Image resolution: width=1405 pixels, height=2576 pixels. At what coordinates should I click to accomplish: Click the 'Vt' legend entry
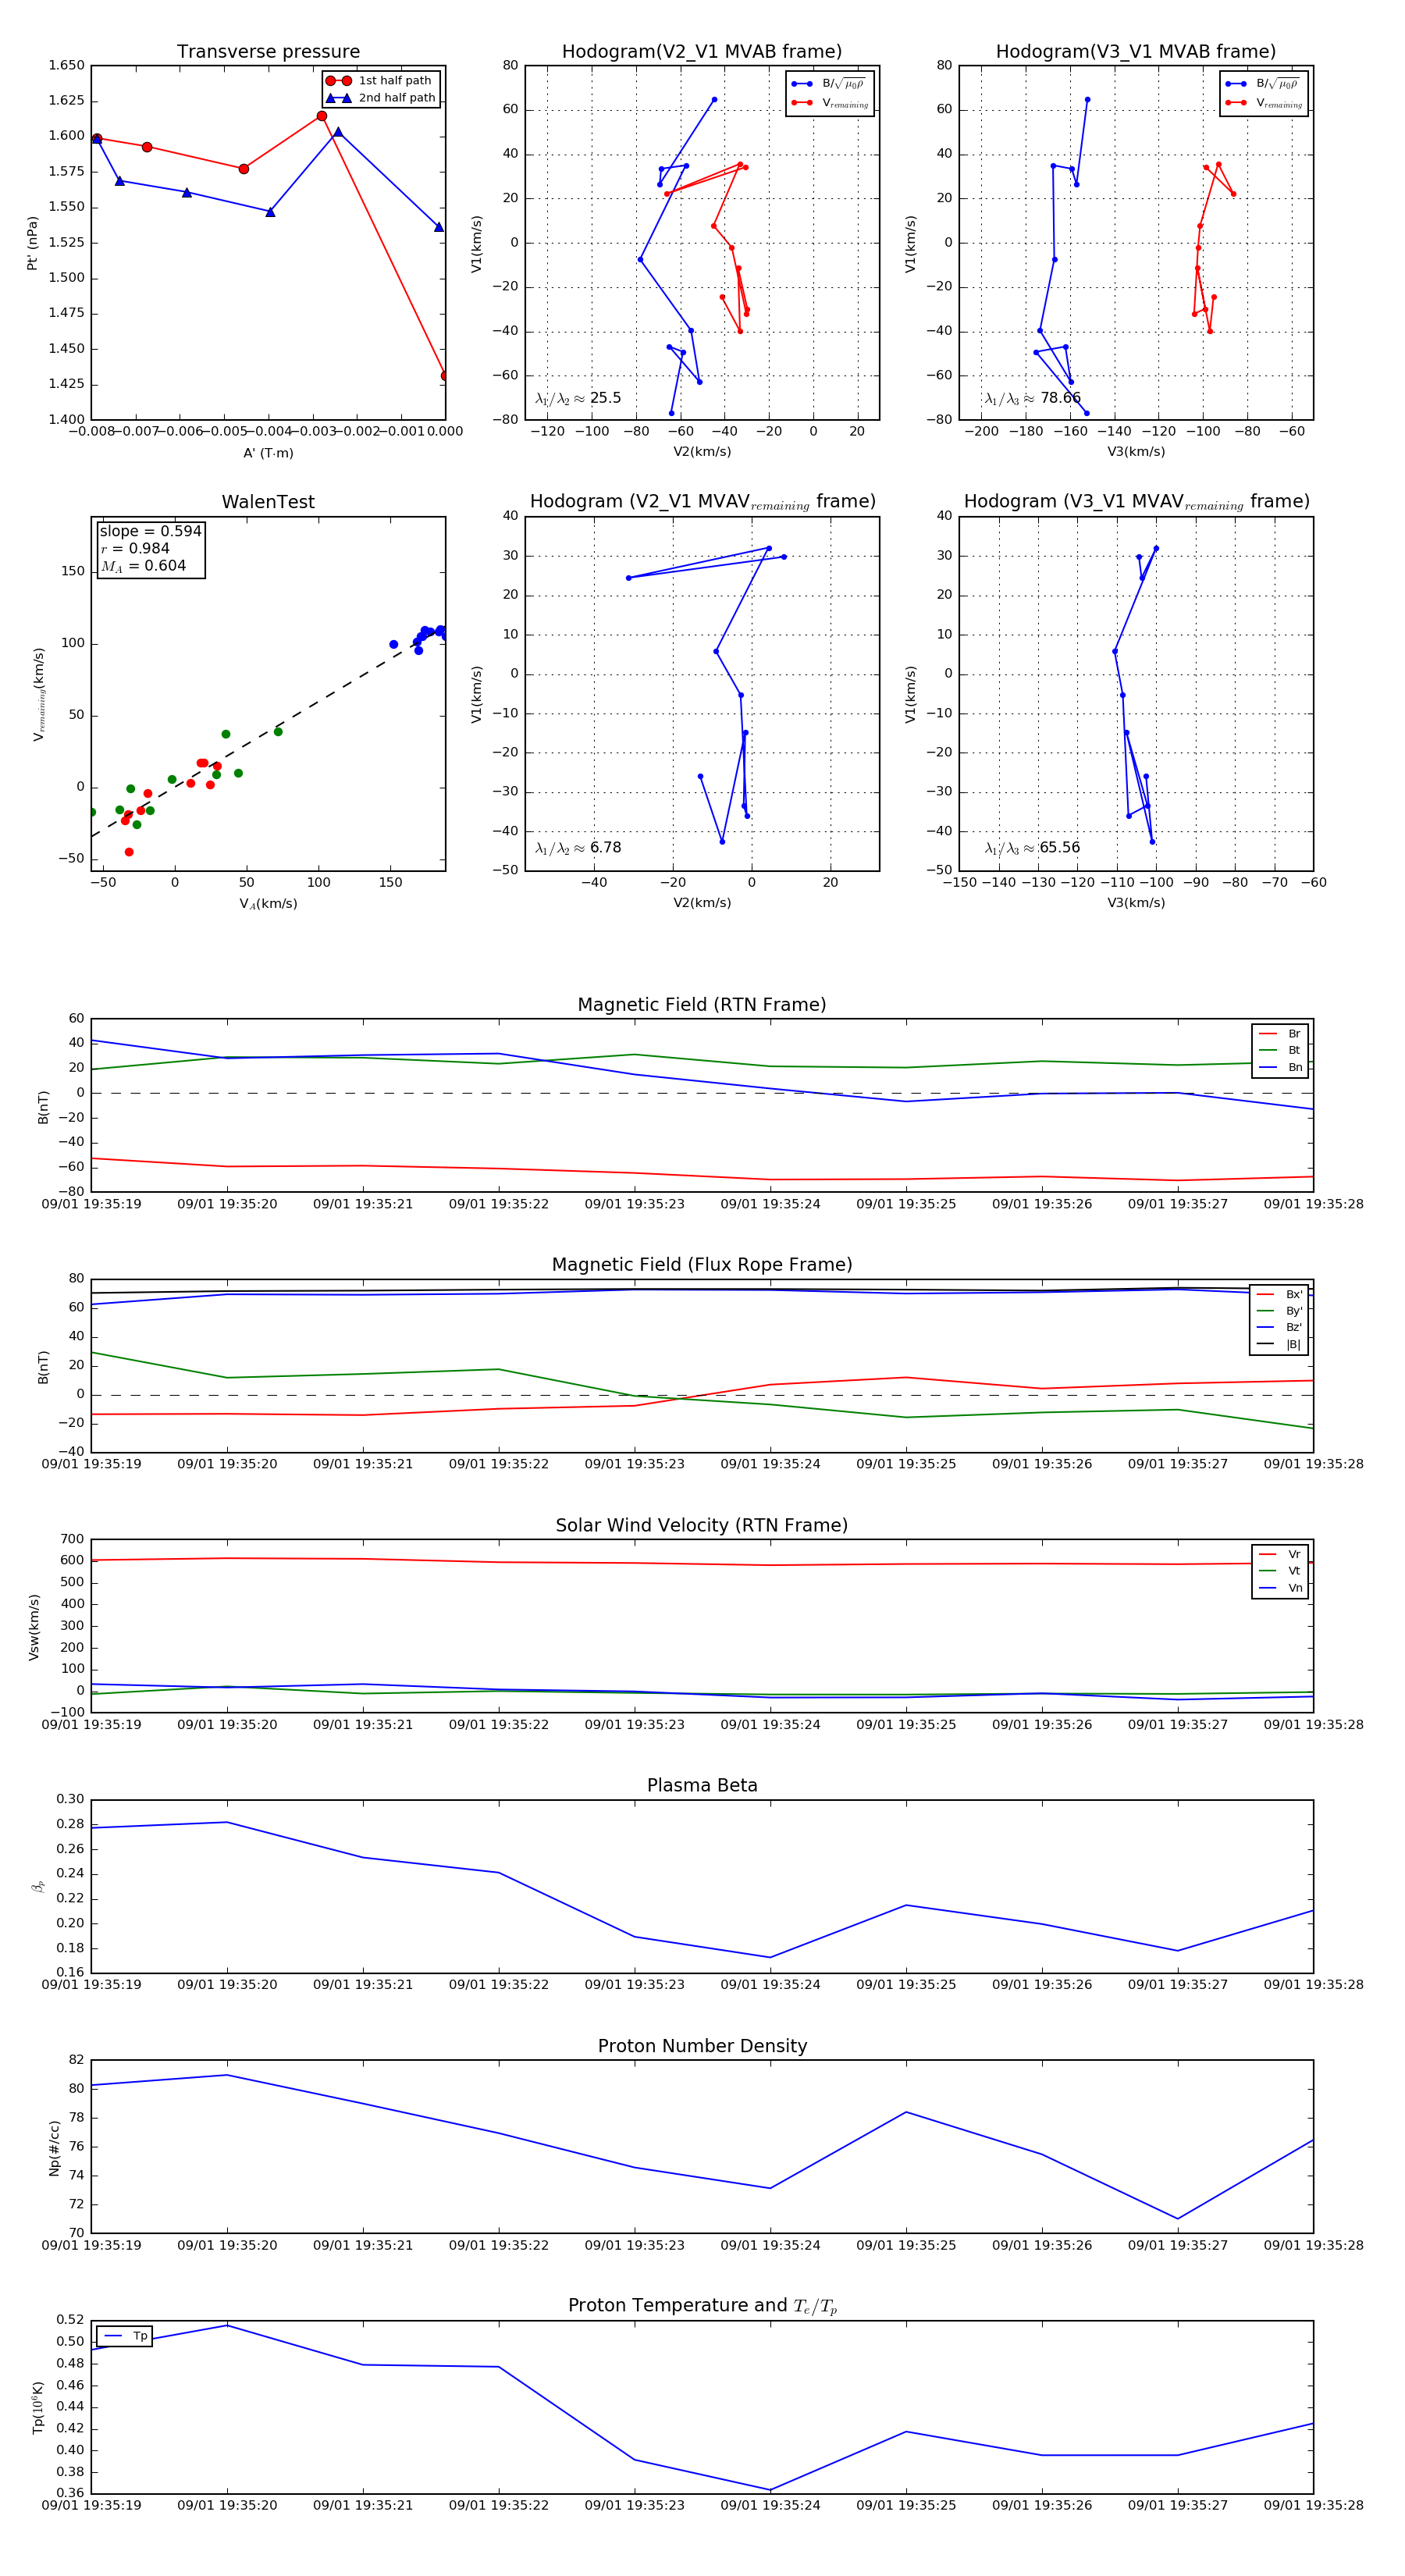(1280, 1571)
